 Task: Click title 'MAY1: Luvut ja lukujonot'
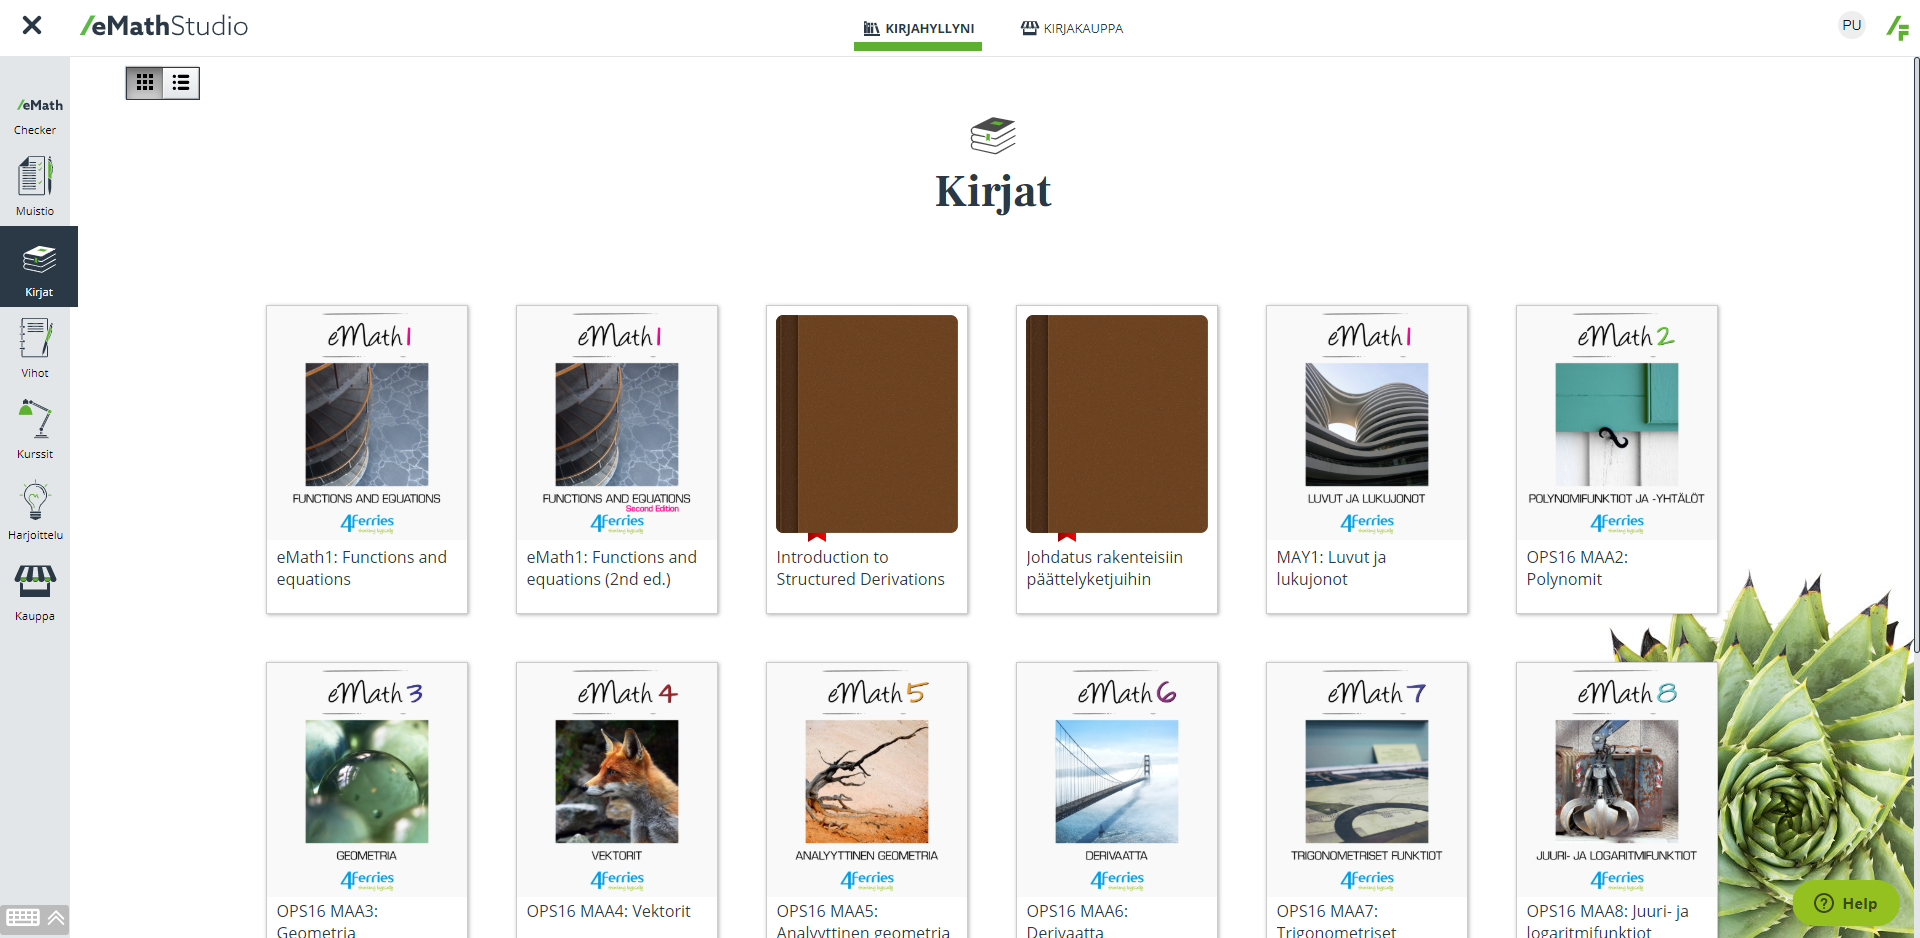[1331, 568]
